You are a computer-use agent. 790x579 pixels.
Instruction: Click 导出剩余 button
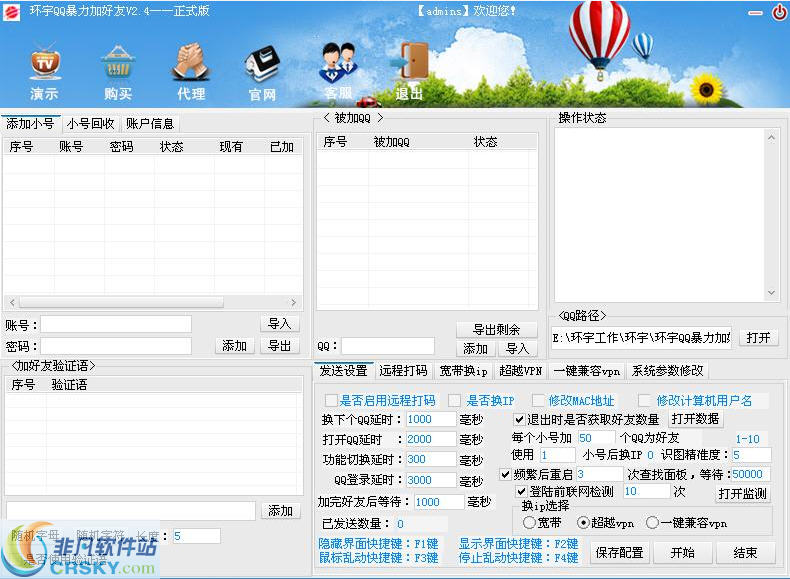(496, 330)
